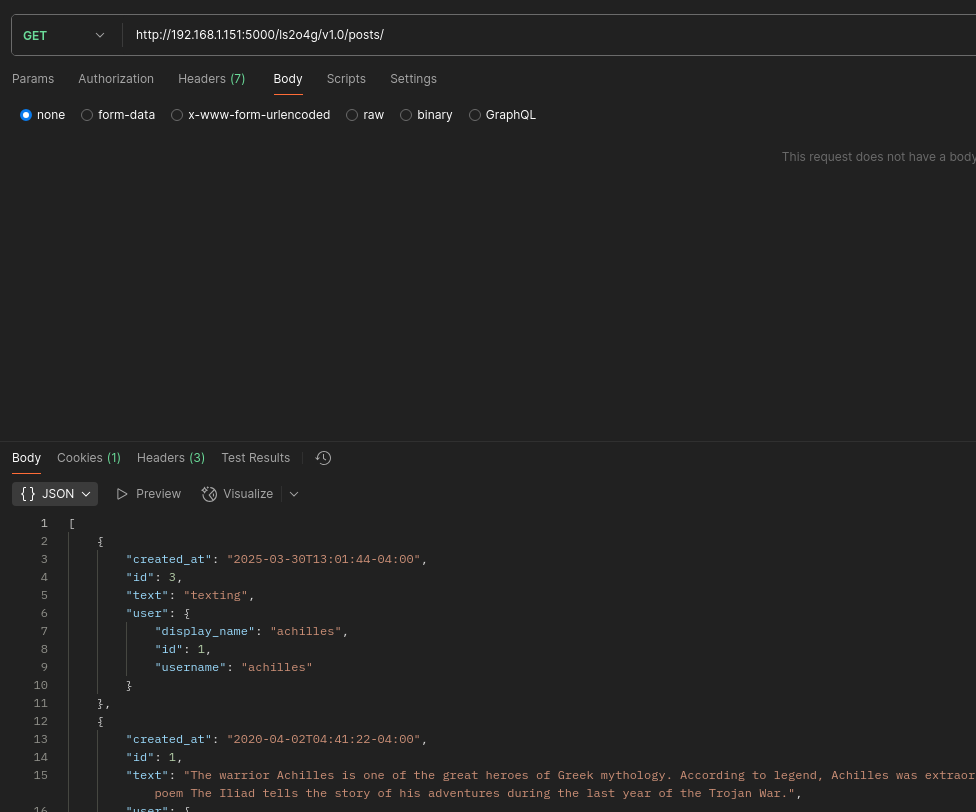Switch to the Params tab
Viewport: 976px width, 812px height.
tap(33, 79)
